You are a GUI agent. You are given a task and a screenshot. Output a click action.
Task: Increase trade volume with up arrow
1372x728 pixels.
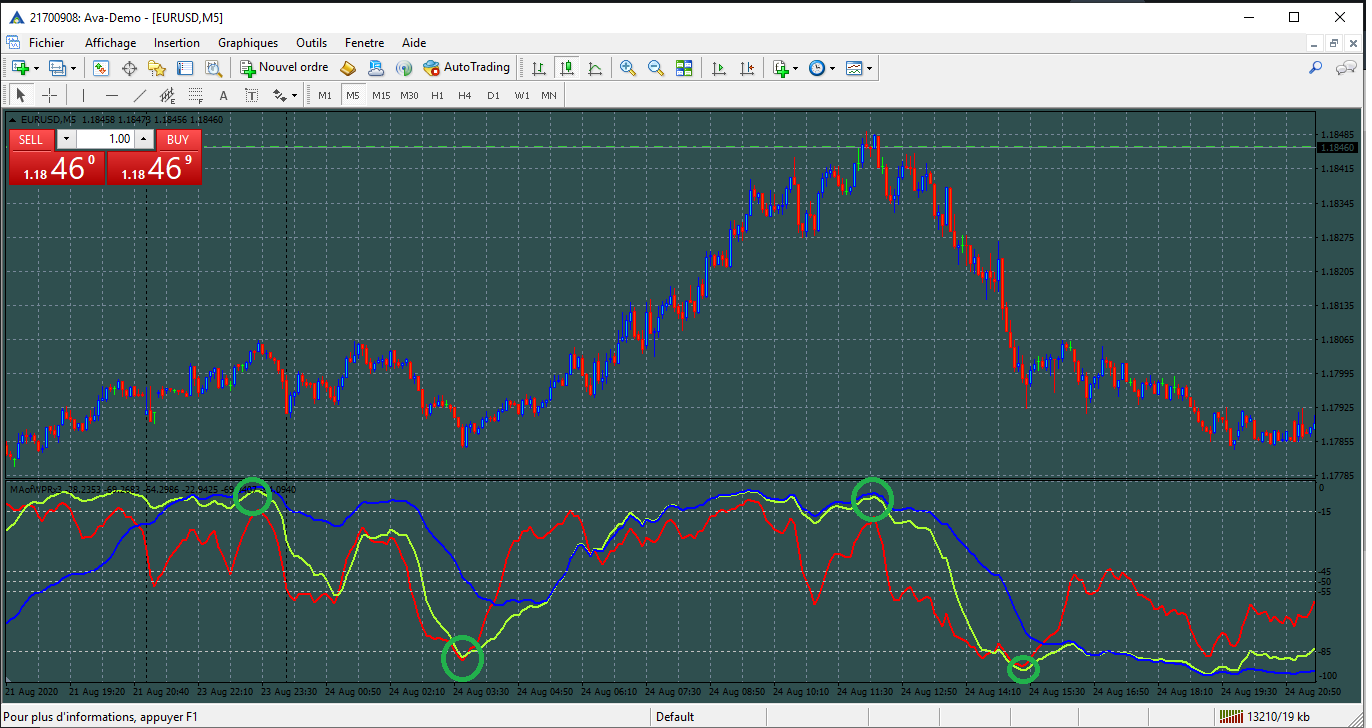tap(144, 139)
